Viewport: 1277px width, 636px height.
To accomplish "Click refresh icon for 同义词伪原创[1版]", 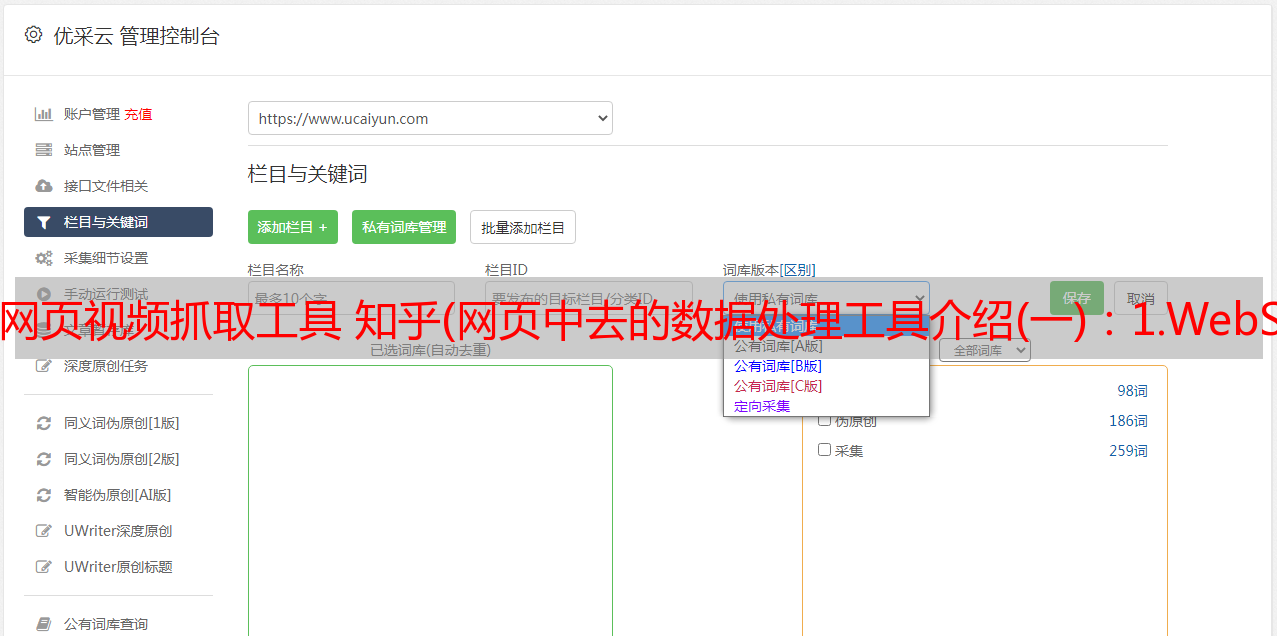I will (x=43, y=423).
